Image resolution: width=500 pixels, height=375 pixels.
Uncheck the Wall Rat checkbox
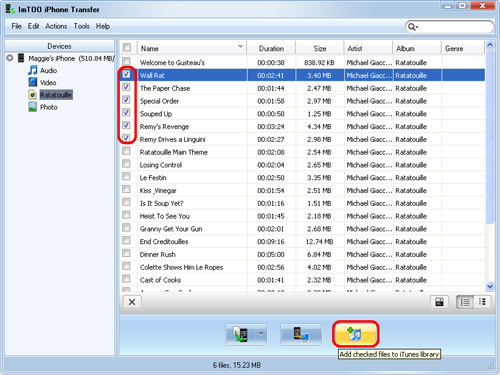(x=126, y=74)
